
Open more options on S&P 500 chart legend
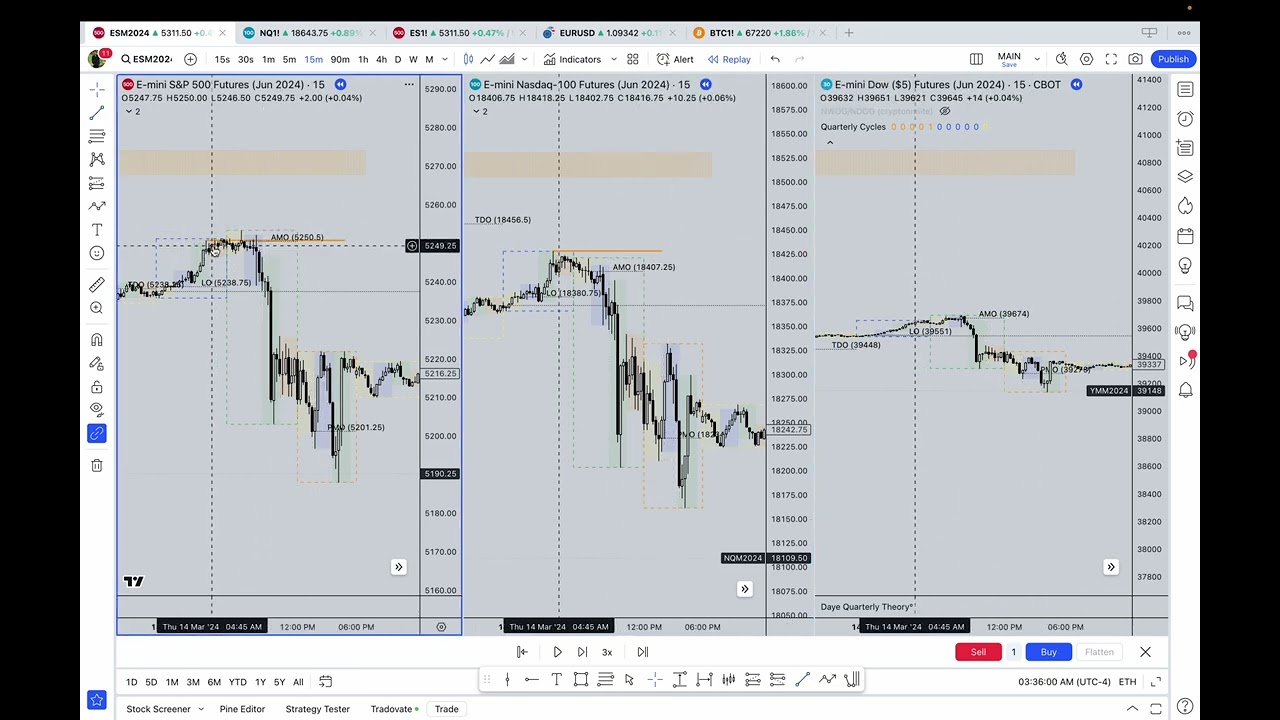tap(409, 85)
